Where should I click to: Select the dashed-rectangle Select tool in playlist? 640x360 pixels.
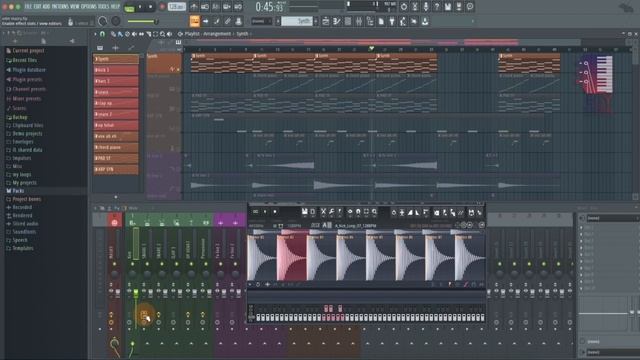155,34
